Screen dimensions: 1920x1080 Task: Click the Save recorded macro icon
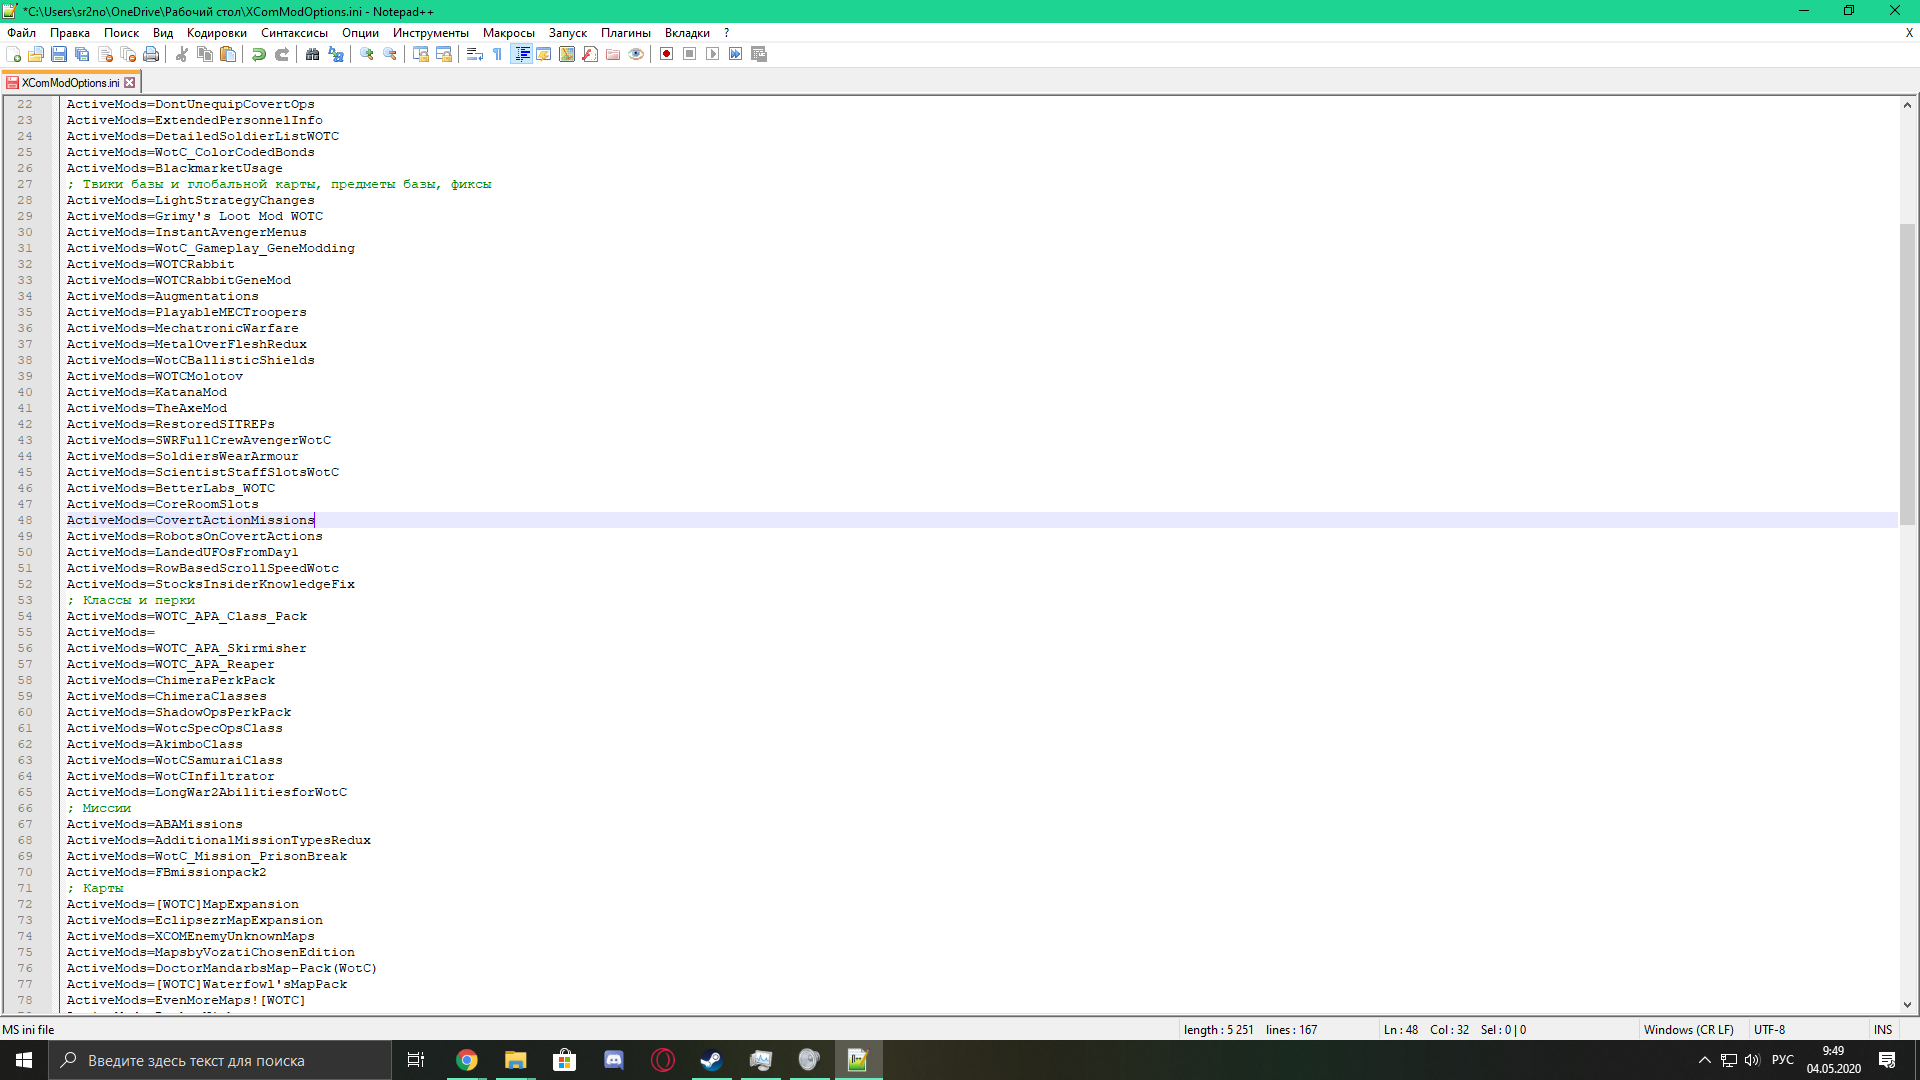[x=759, y=54]
